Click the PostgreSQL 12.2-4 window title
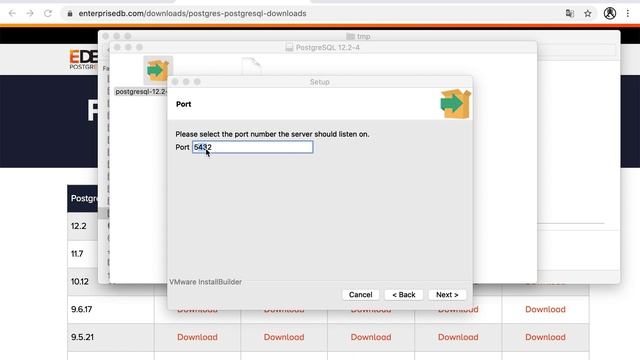Screen dimensions: 640x360 (327, 47)
